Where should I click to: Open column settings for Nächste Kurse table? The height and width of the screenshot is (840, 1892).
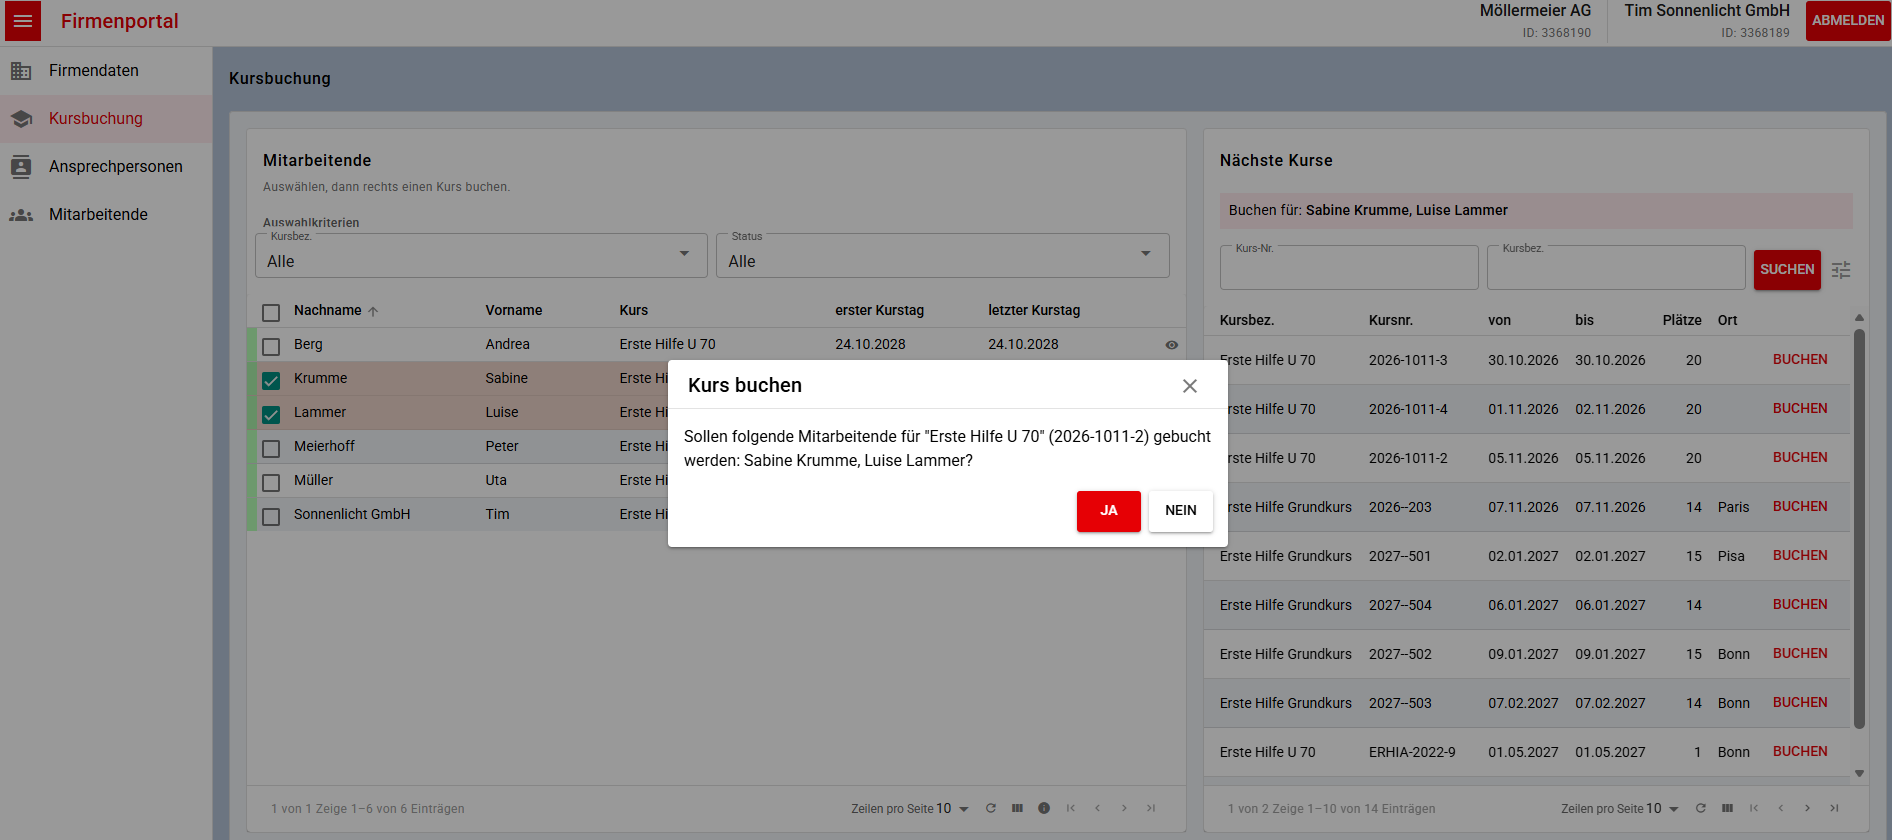click(x=1727, y=808)
